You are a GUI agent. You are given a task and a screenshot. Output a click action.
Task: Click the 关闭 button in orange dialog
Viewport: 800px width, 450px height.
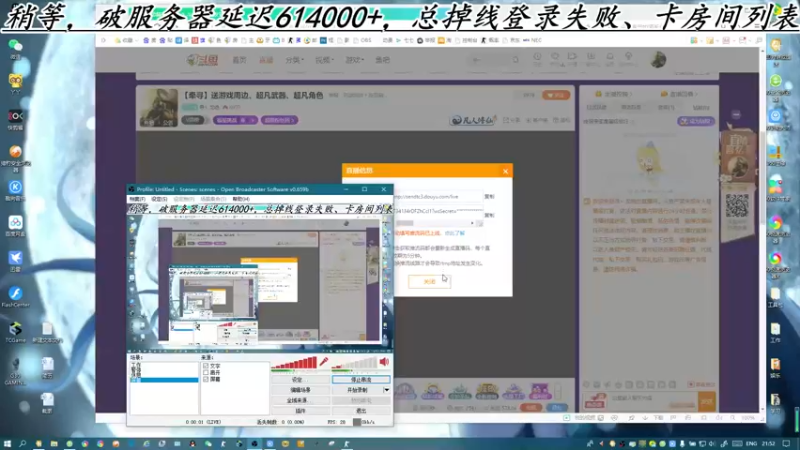pyautogui.click(x=429, y=281)
